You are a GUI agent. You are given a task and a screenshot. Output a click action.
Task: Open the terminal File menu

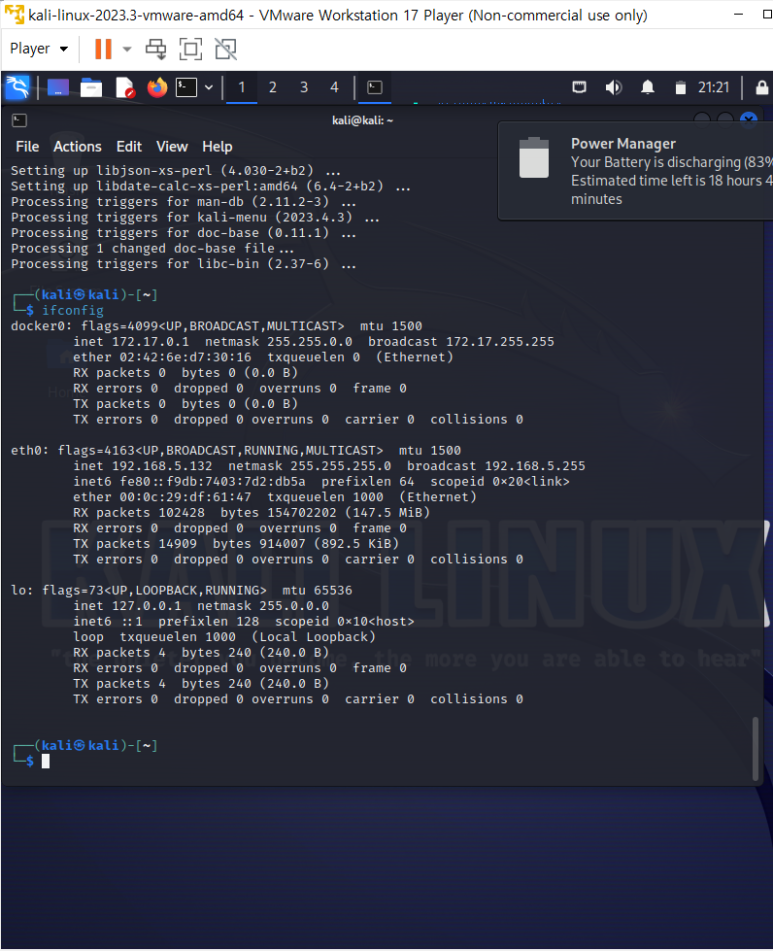coord(27,147)
